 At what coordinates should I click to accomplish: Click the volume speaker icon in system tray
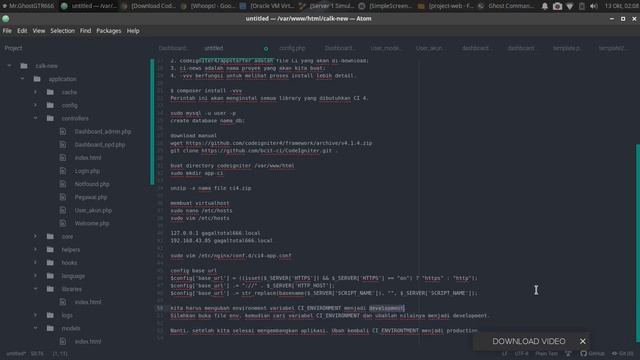594,6
